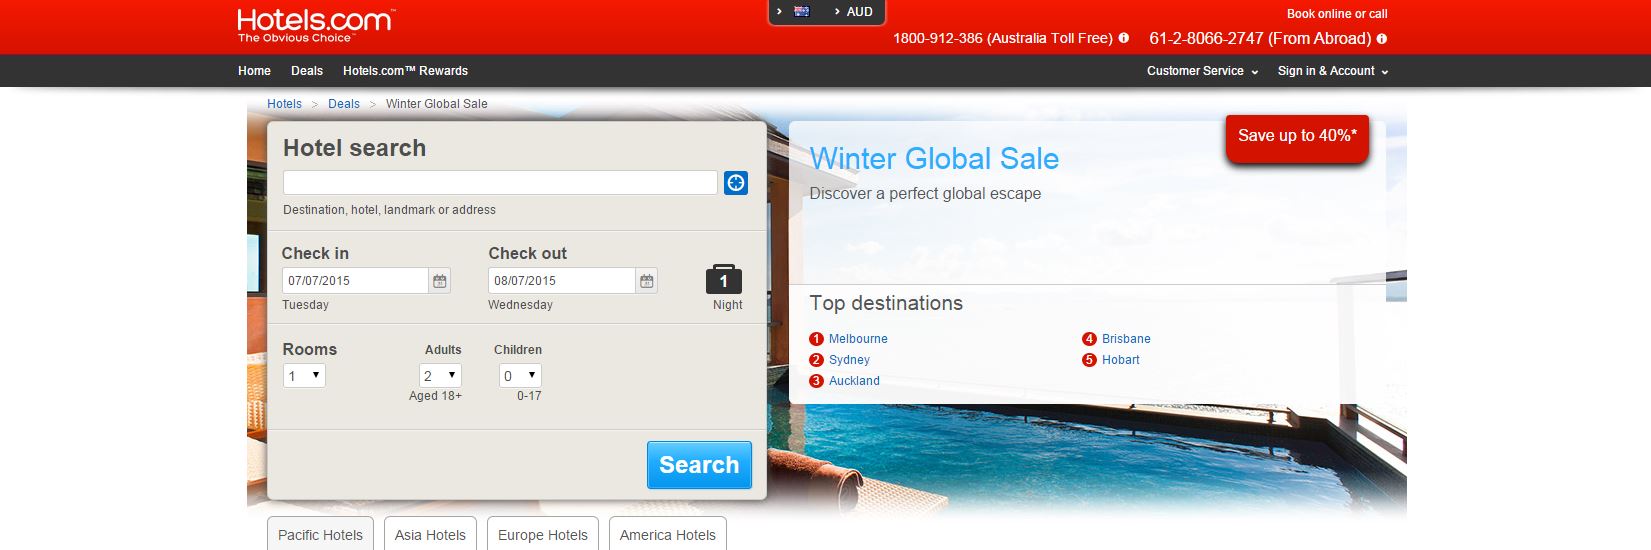Viewport: 1651px width, 550px height.
Task: Click the blue Search button
Action: (x=699, y=465)
